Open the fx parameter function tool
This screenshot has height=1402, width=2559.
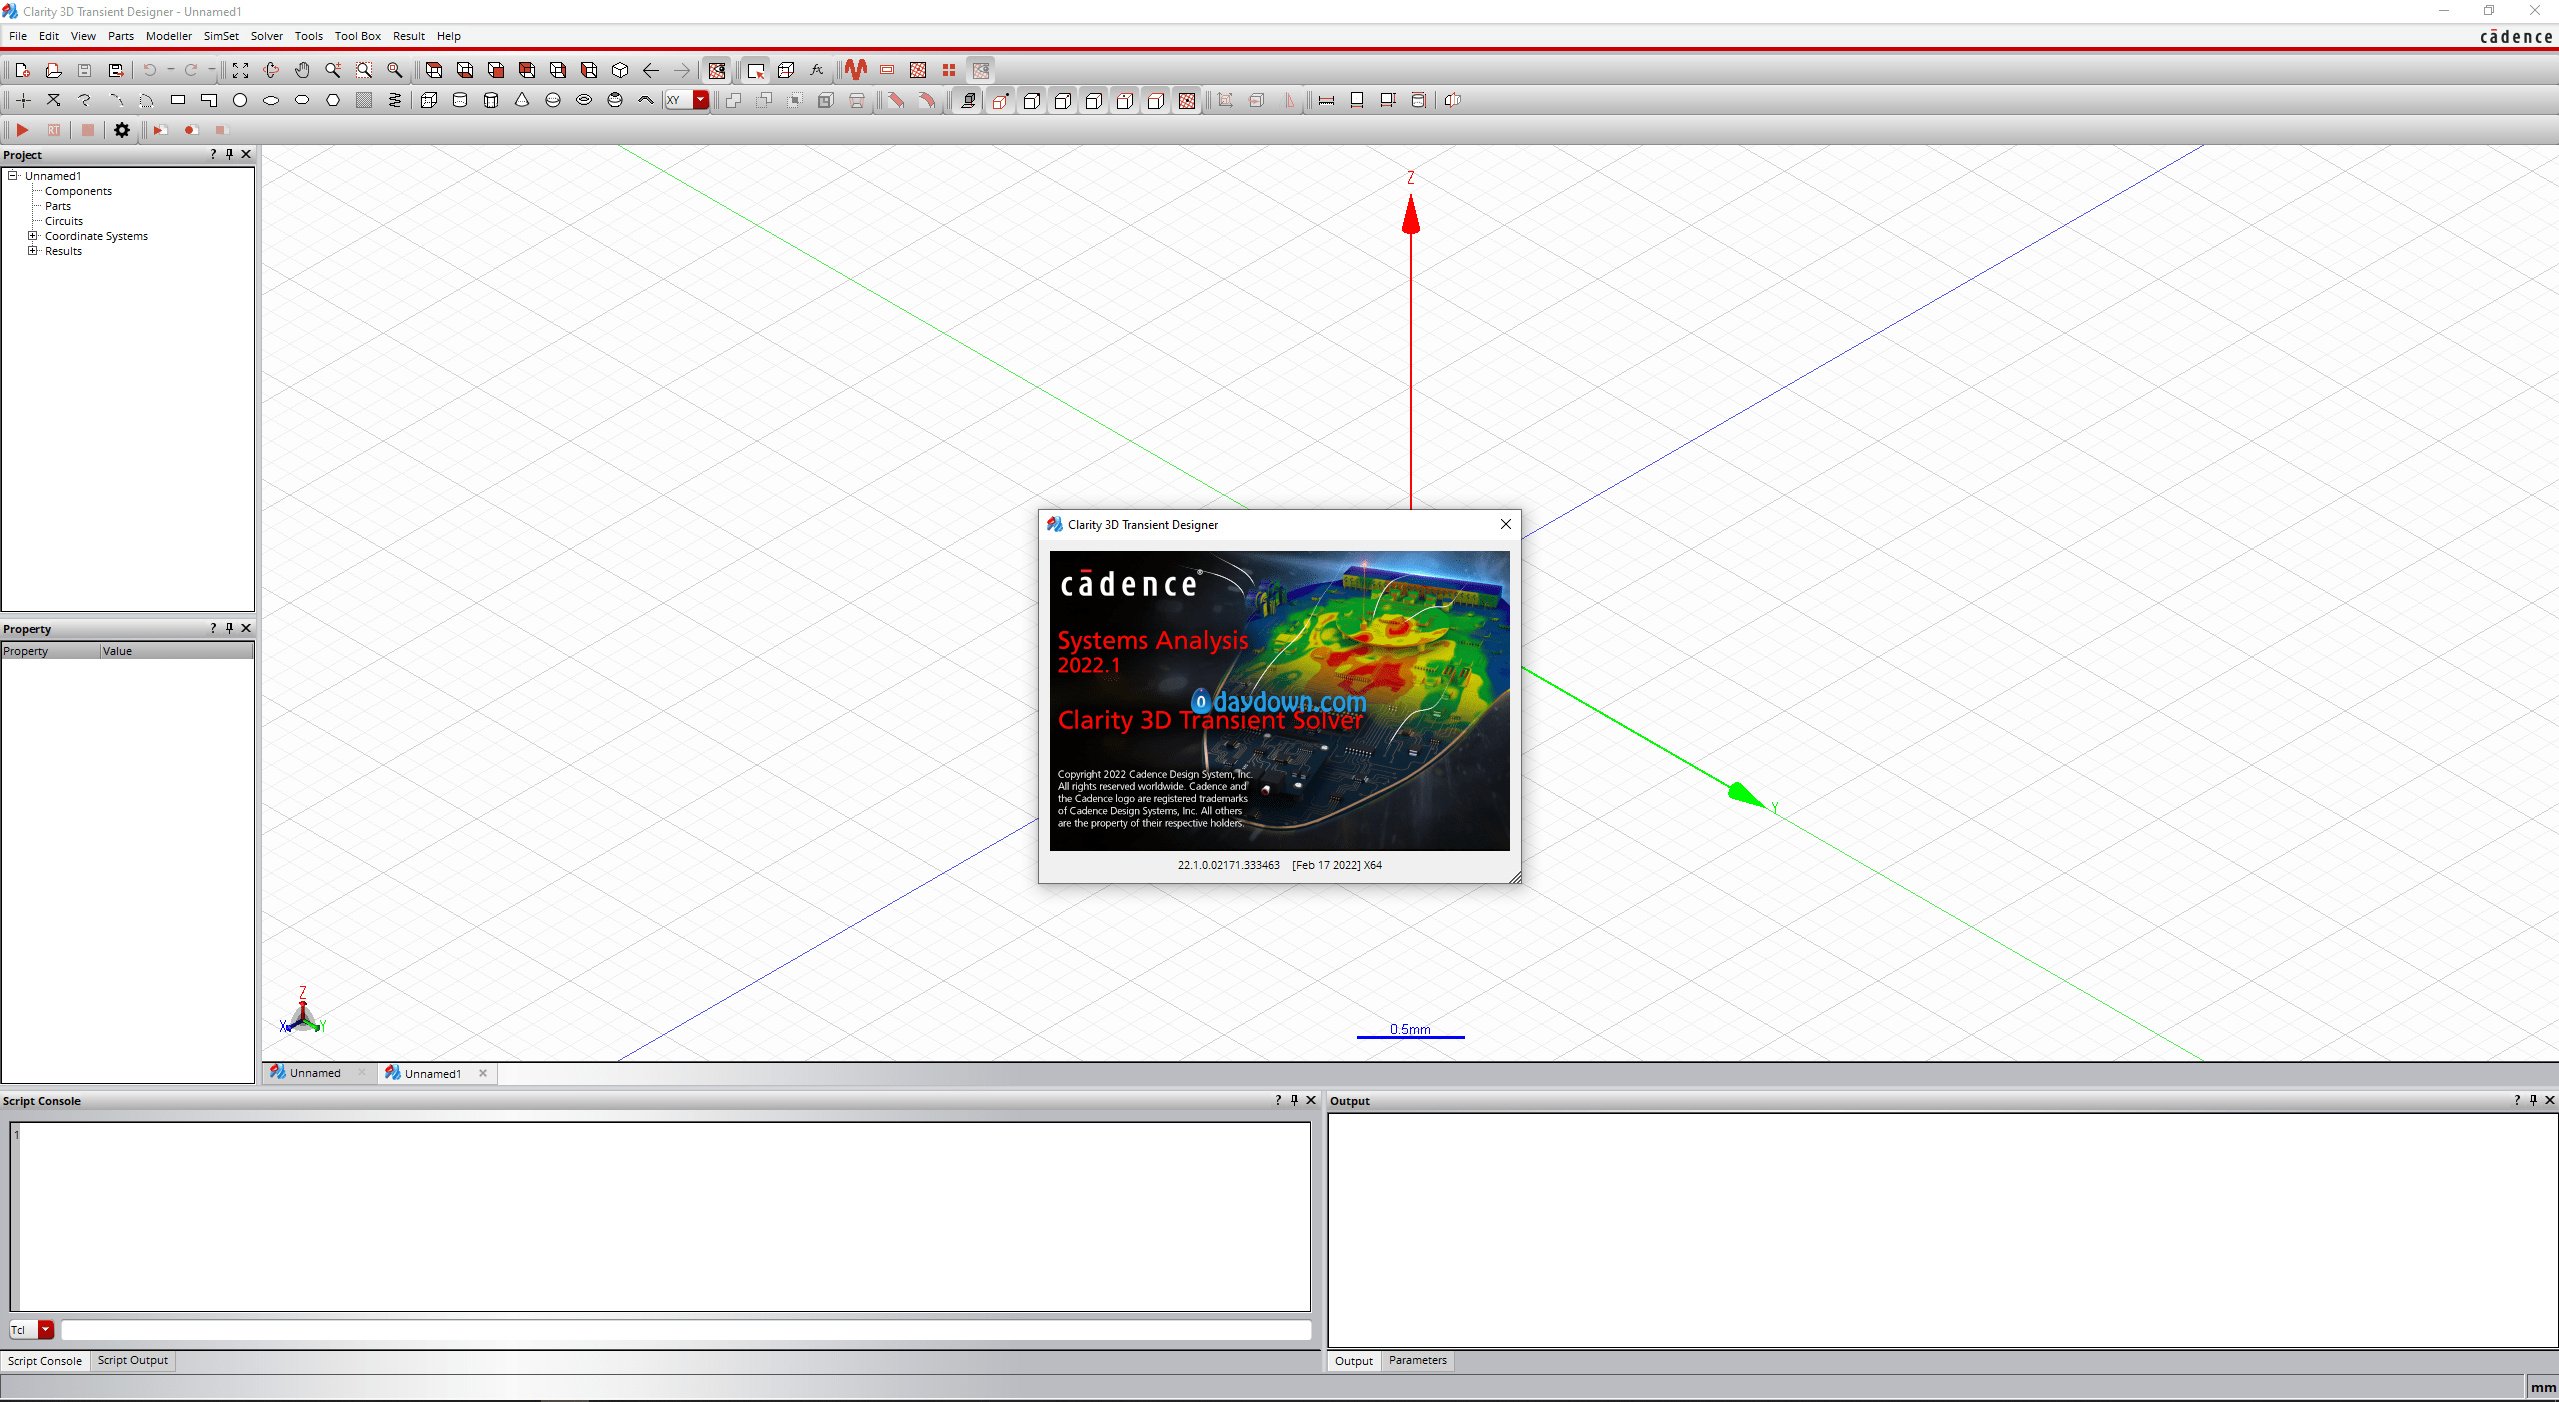pos(817,70)
